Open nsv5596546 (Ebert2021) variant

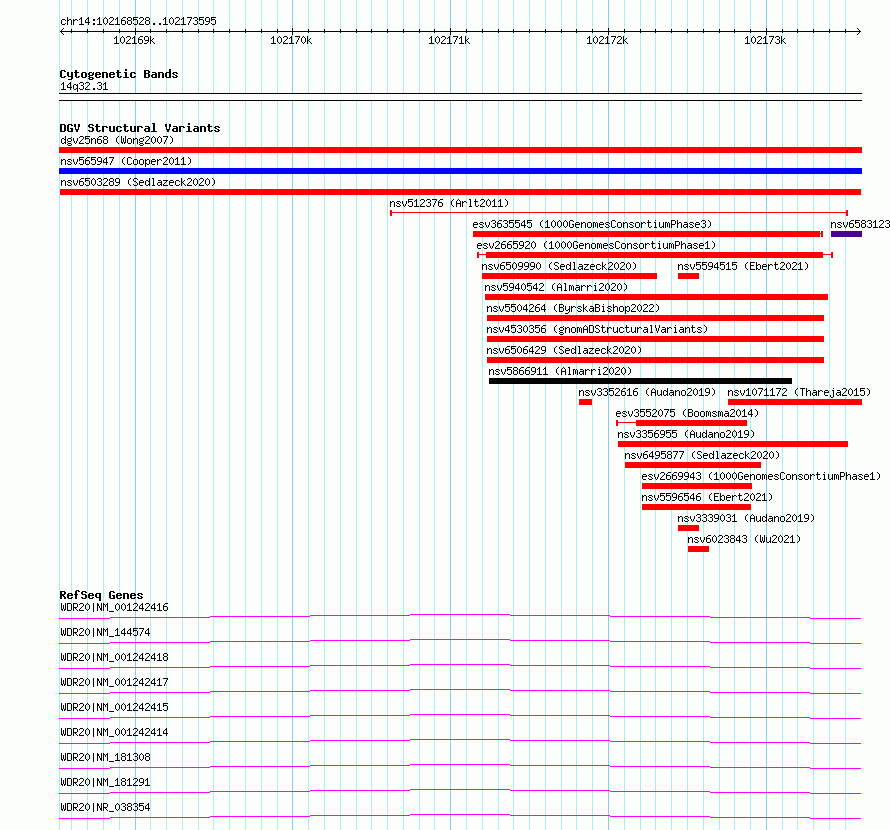click(x=707, y=497)
